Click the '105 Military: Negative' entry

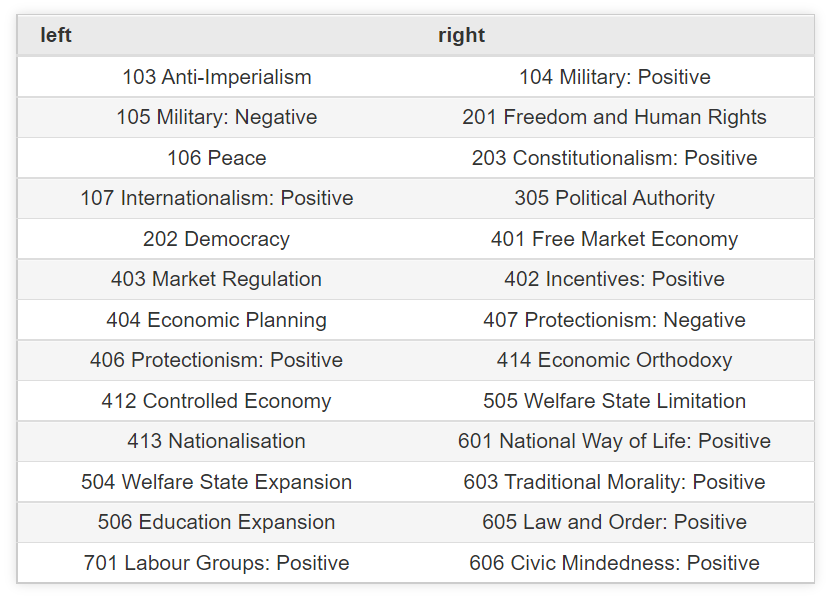(x=217, y=117)
